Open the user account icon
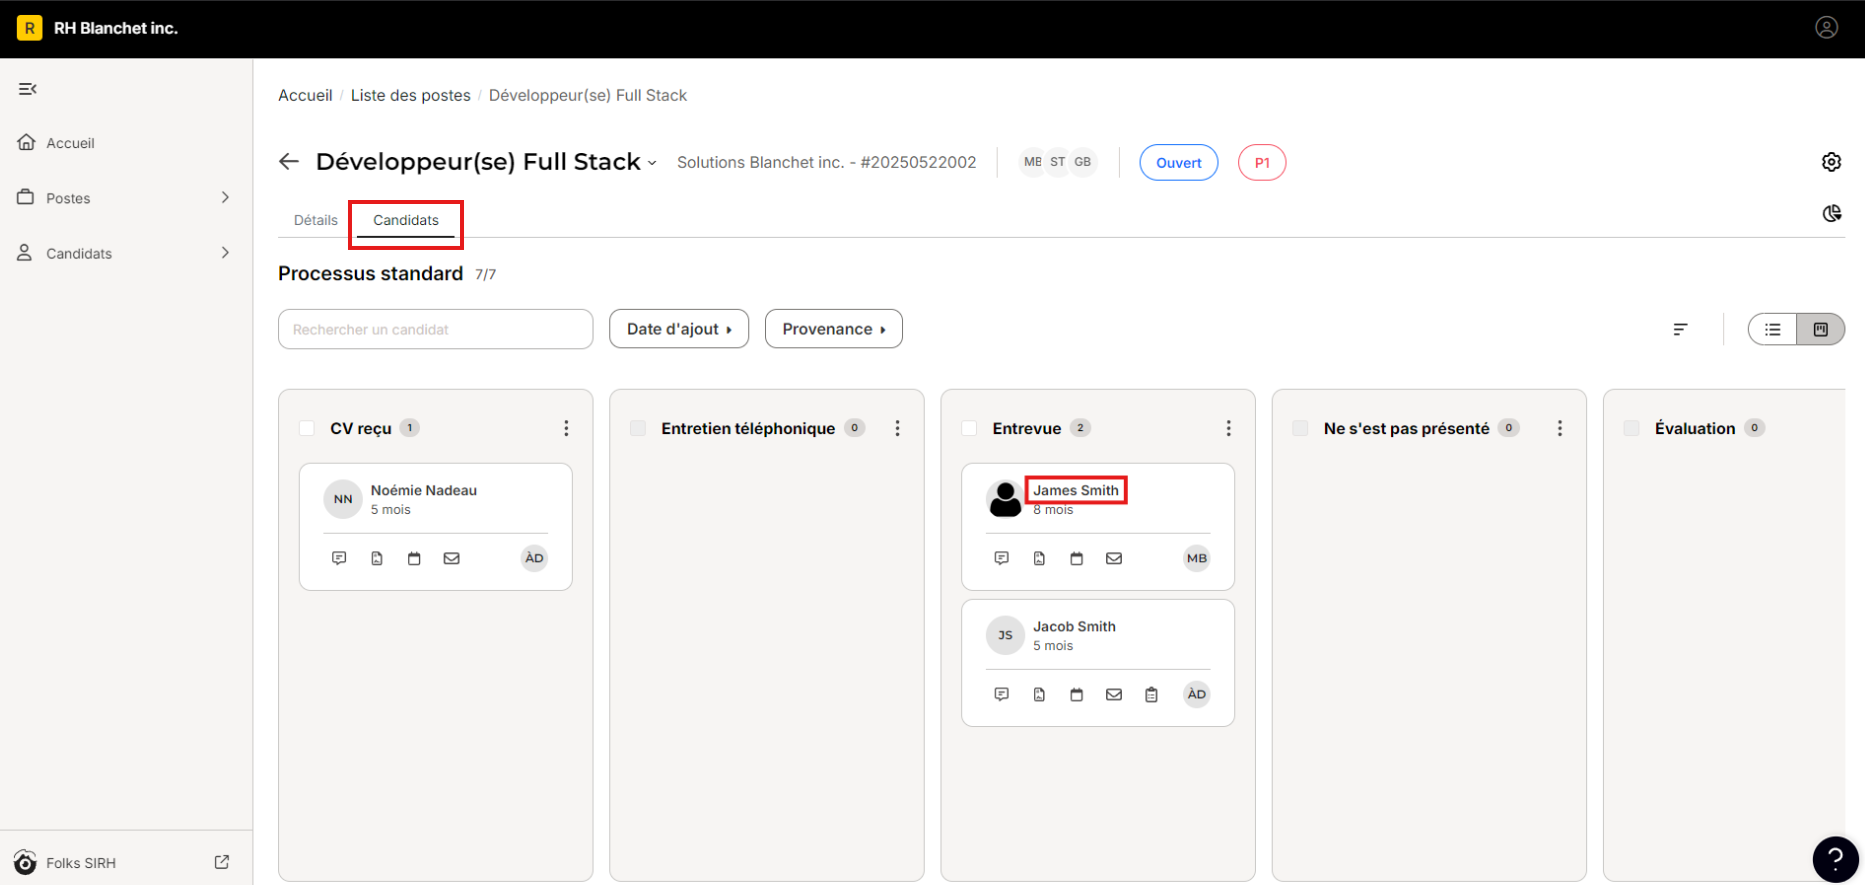Viewport: 1865px width, 885px height. 1826,28
